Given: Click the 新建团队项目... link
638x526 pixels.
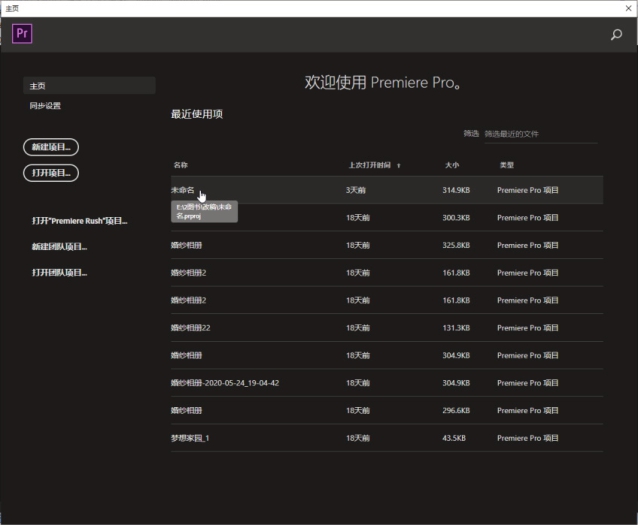Looking at the screenshot, I should tap(59, 247).
